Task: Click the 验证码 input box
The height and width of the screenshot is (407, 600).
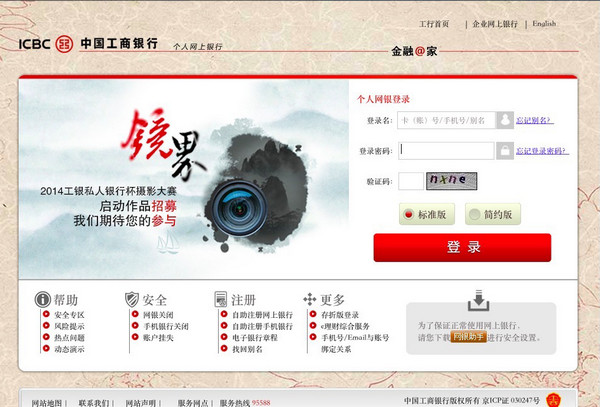Action: (411, 181)
